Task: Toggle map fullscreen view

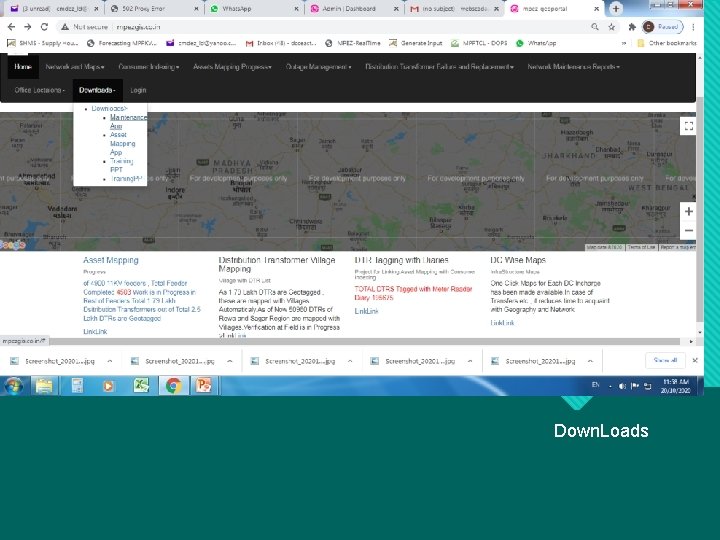Action: (688, 126)
